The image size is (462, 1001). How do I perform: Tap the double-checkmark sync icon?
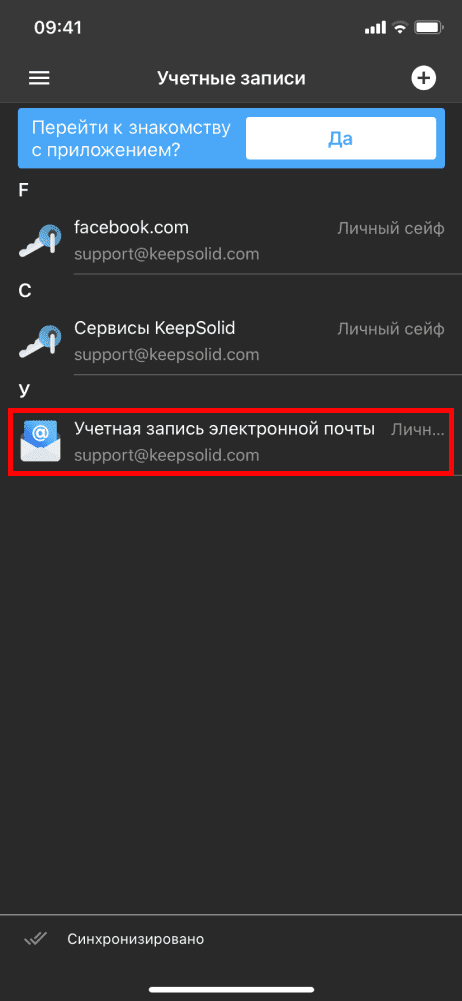[x=35, y=938]
